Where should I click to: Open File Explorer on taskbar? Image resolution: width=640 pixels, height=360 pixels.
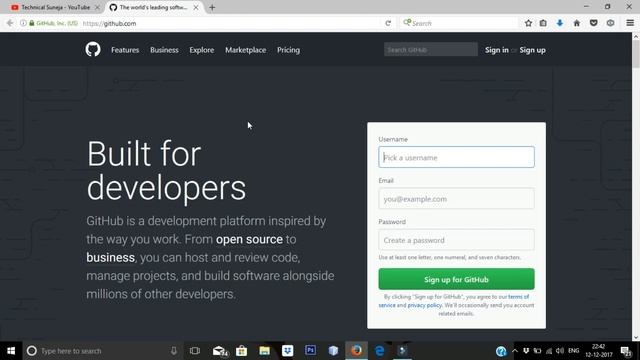(264, 351)
